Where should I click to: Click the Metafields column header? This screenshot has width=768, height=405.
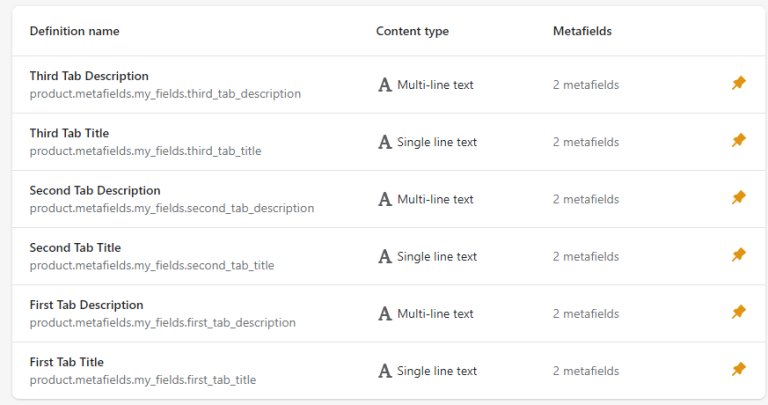(582, 31)
